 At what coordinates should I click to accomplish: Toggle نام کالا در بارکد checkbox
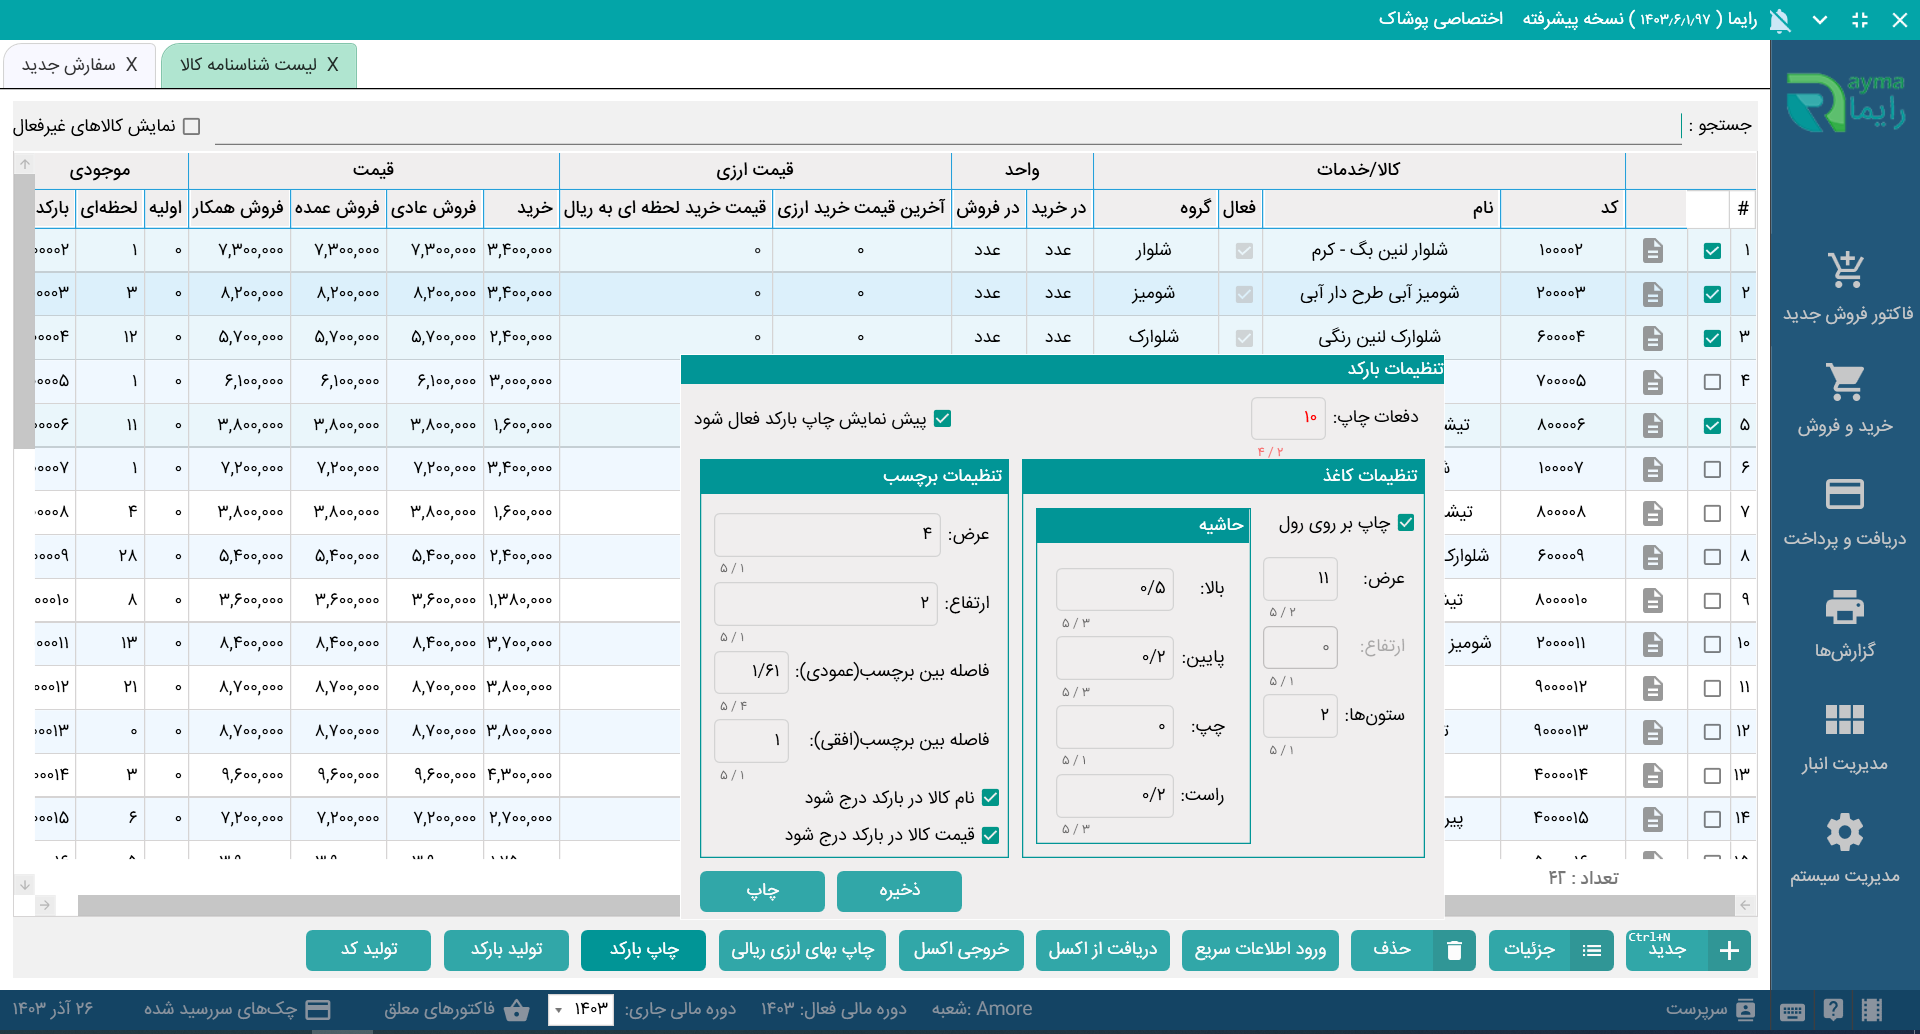991,798
